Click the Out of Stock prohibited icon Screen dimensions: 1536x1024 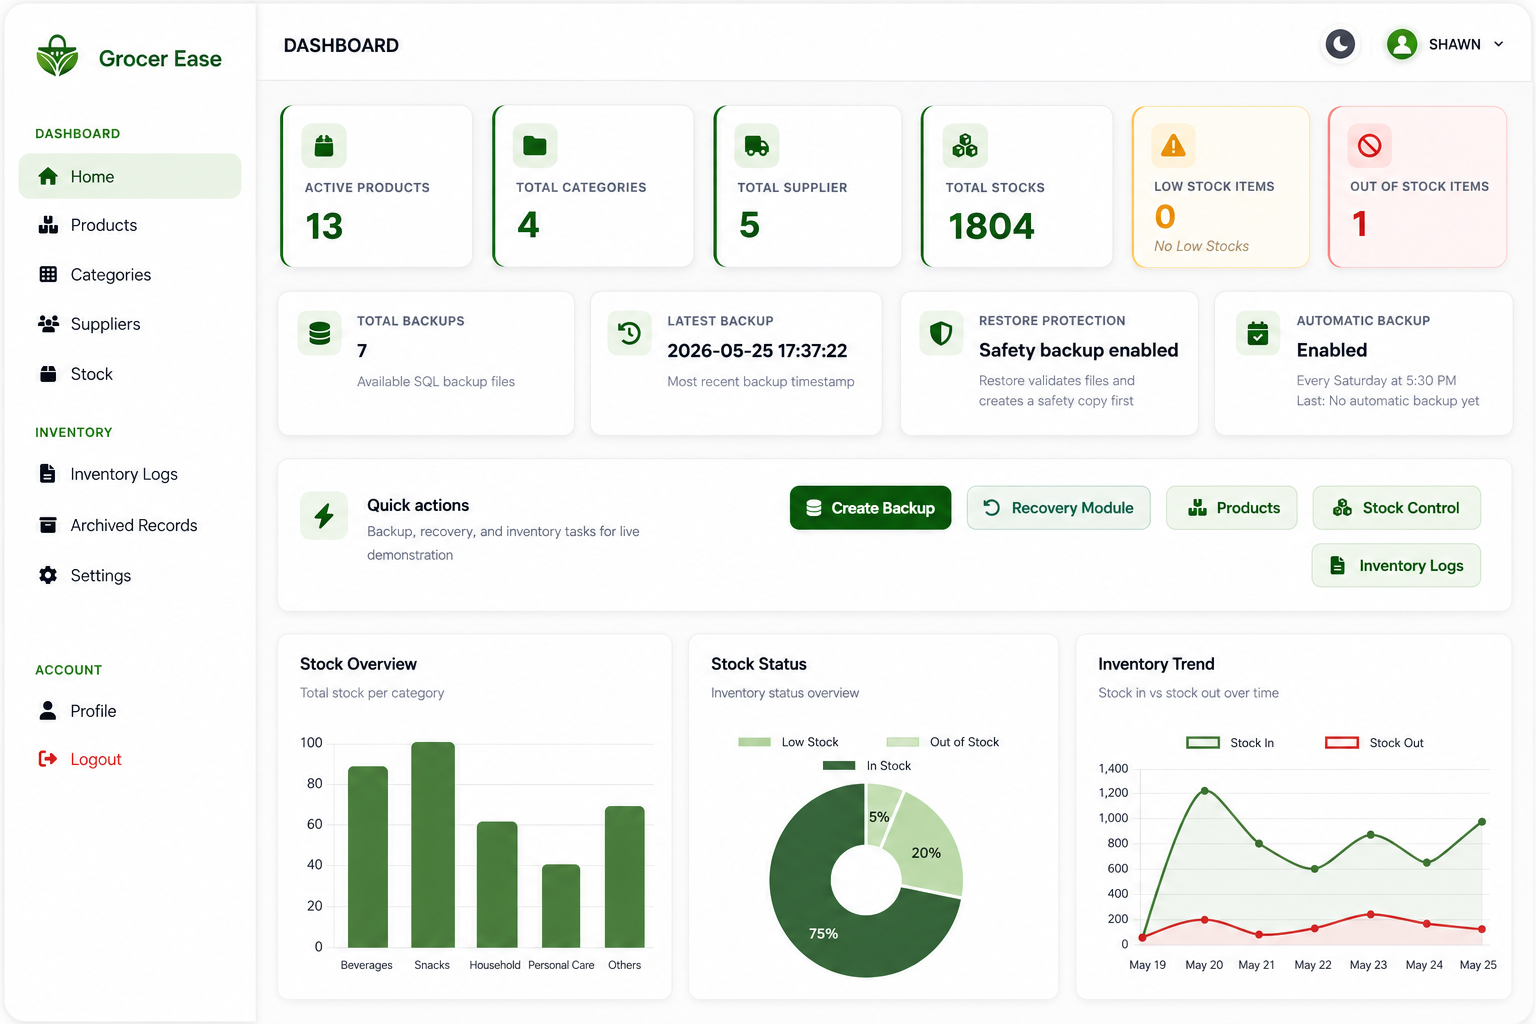(1369, 145)
